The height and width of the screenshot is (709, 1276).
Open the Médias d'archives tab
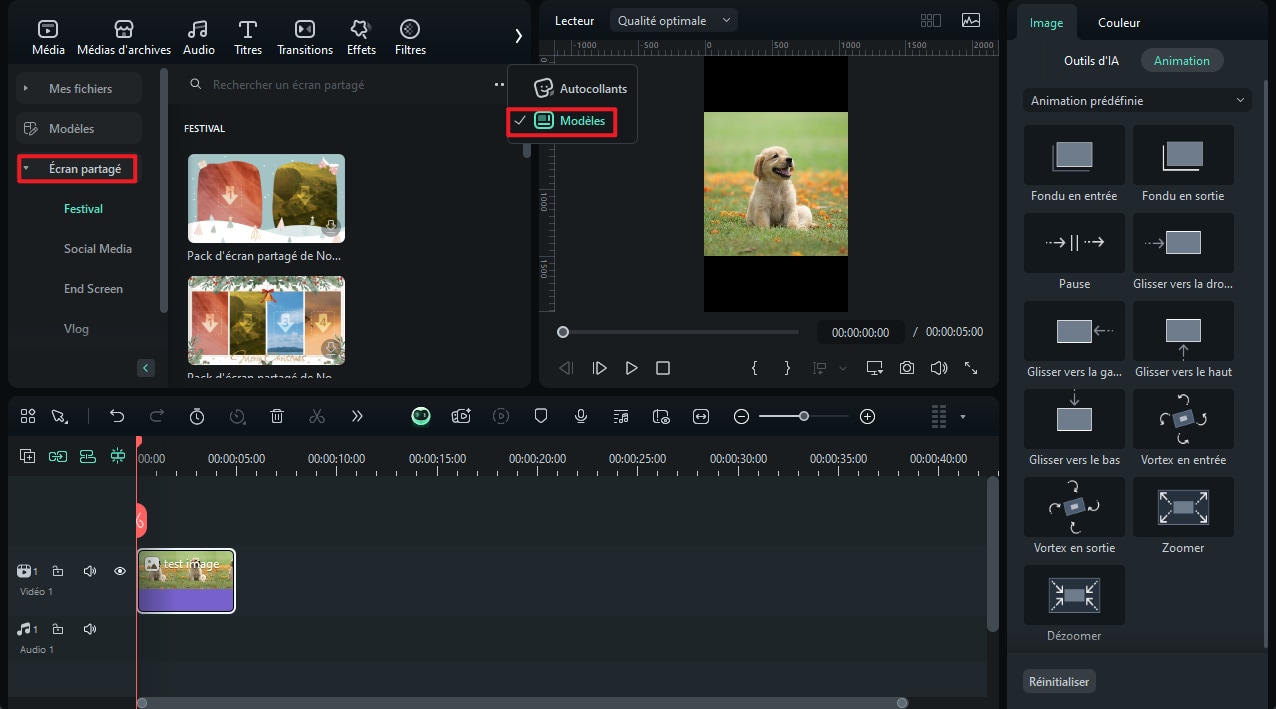click(x=124, y=37)
